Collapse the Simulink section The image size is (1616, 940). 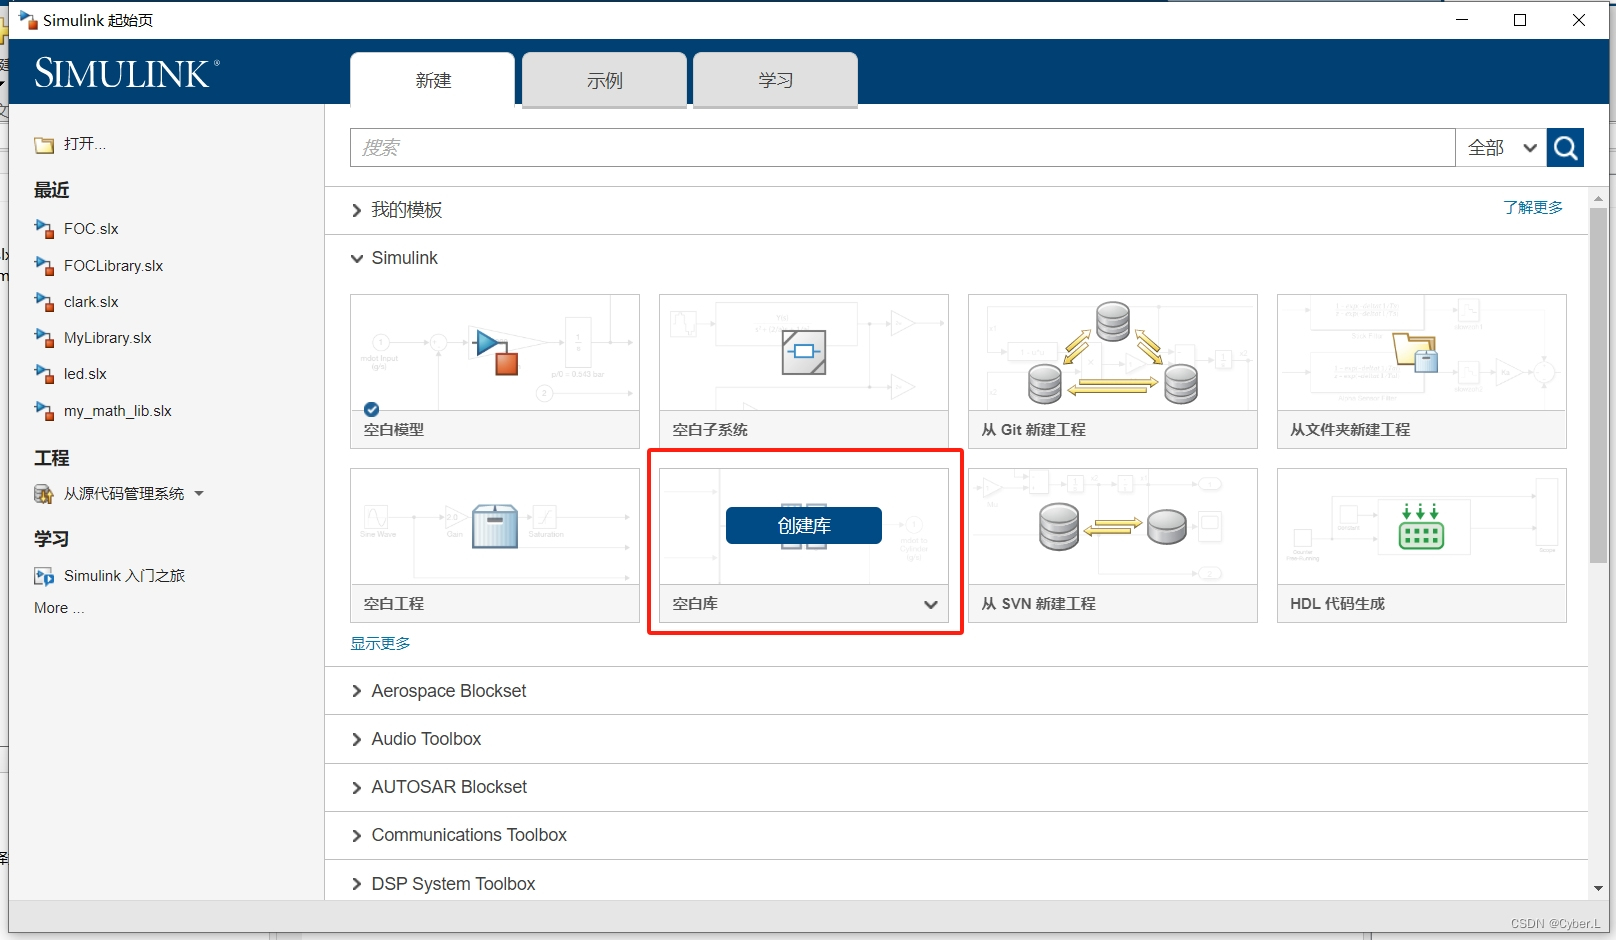pos(357,258)
